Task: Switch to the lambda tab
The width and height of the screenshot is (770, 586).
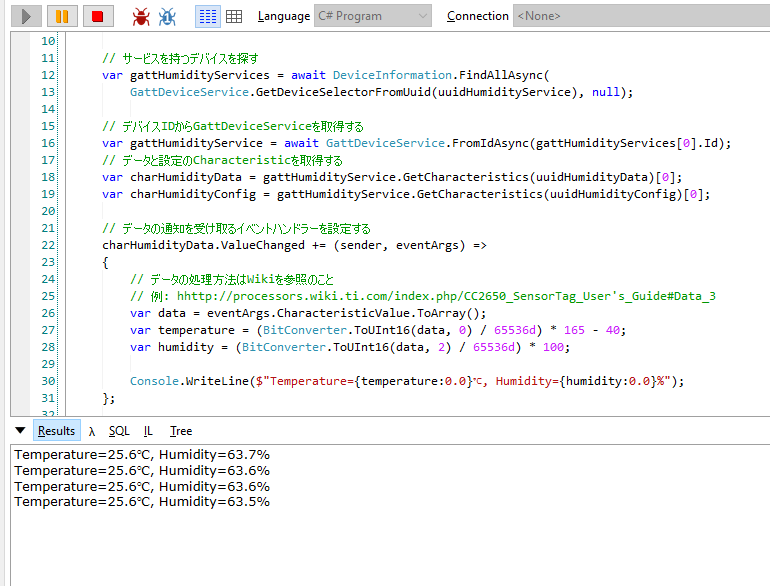Action: click(92, 431)
